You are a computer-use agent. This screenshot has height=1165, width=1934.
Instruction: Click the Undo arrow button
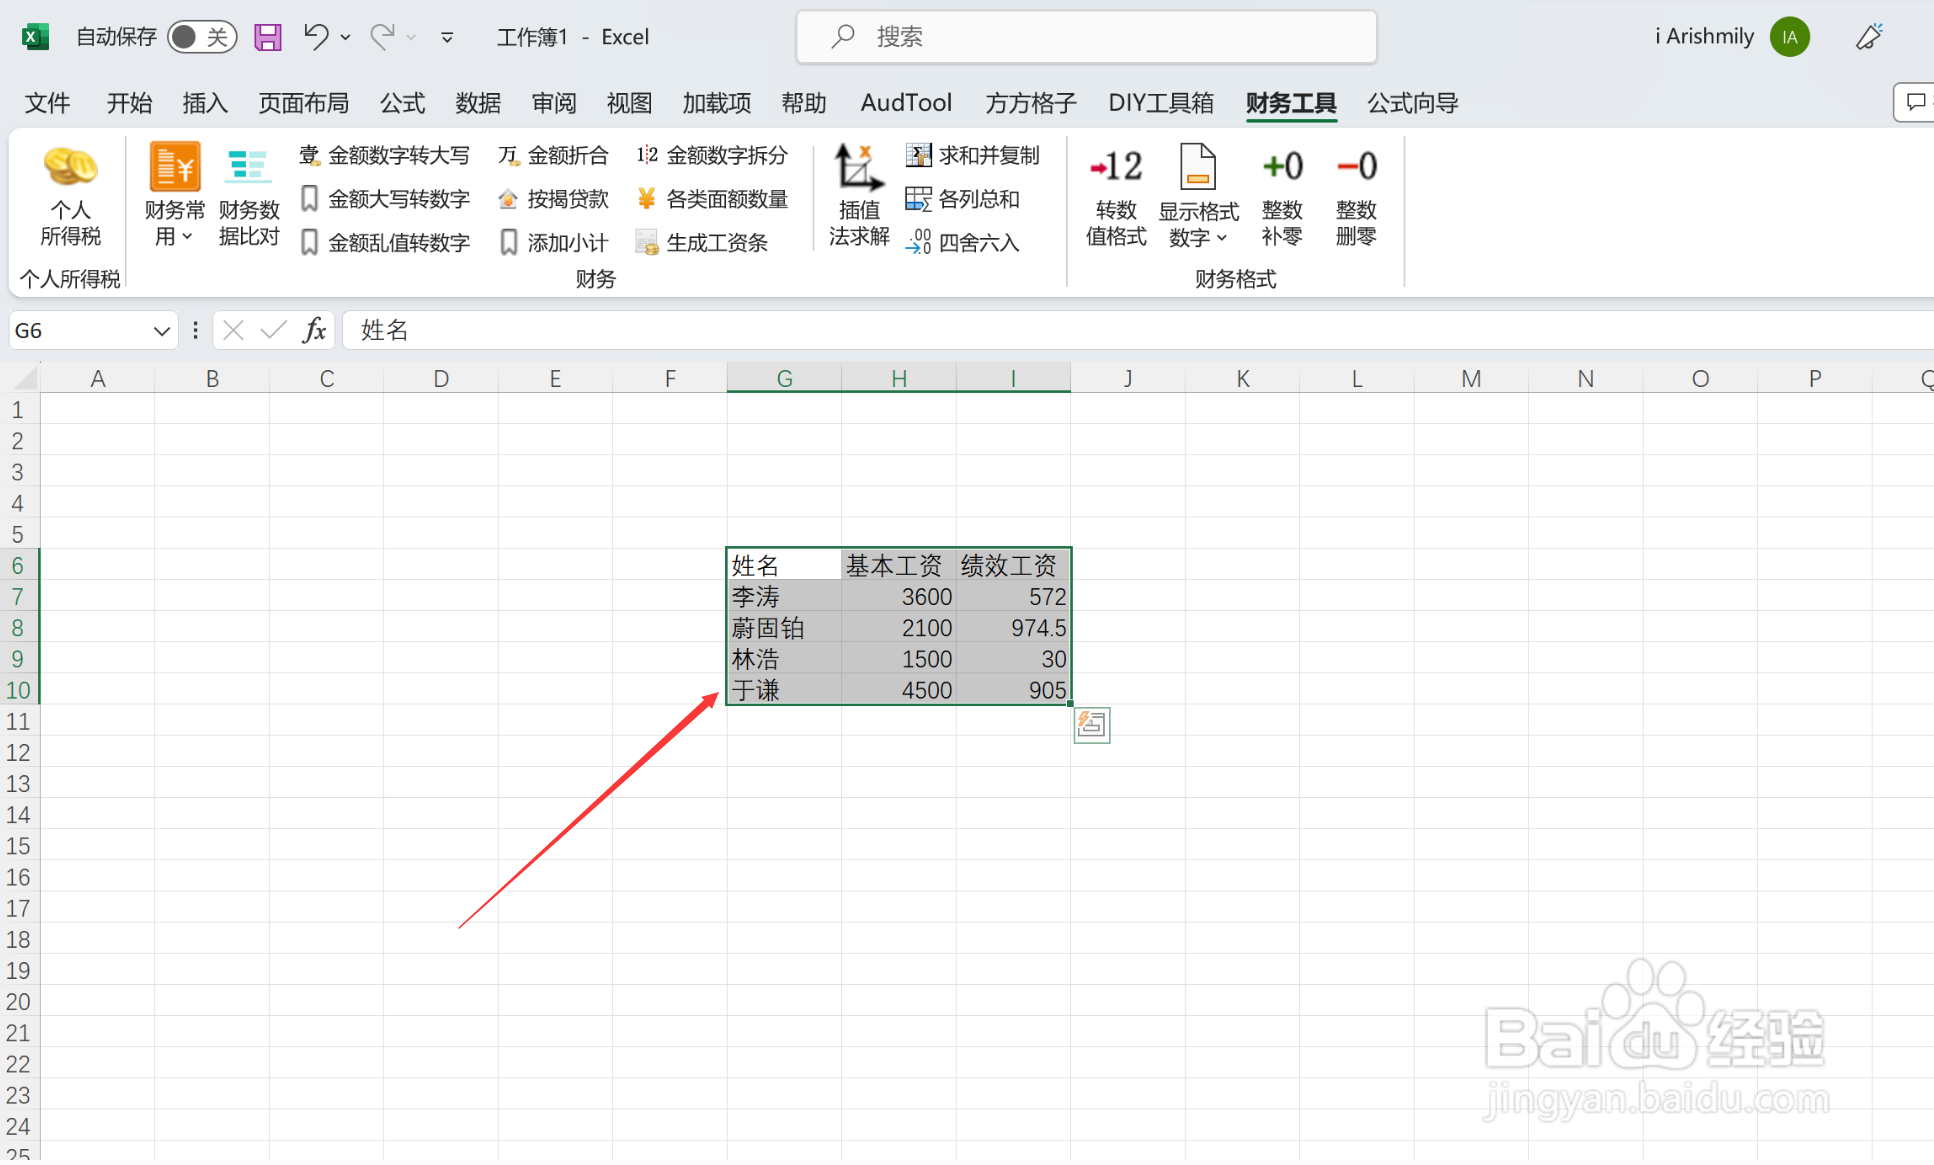(x=316, y=37)
